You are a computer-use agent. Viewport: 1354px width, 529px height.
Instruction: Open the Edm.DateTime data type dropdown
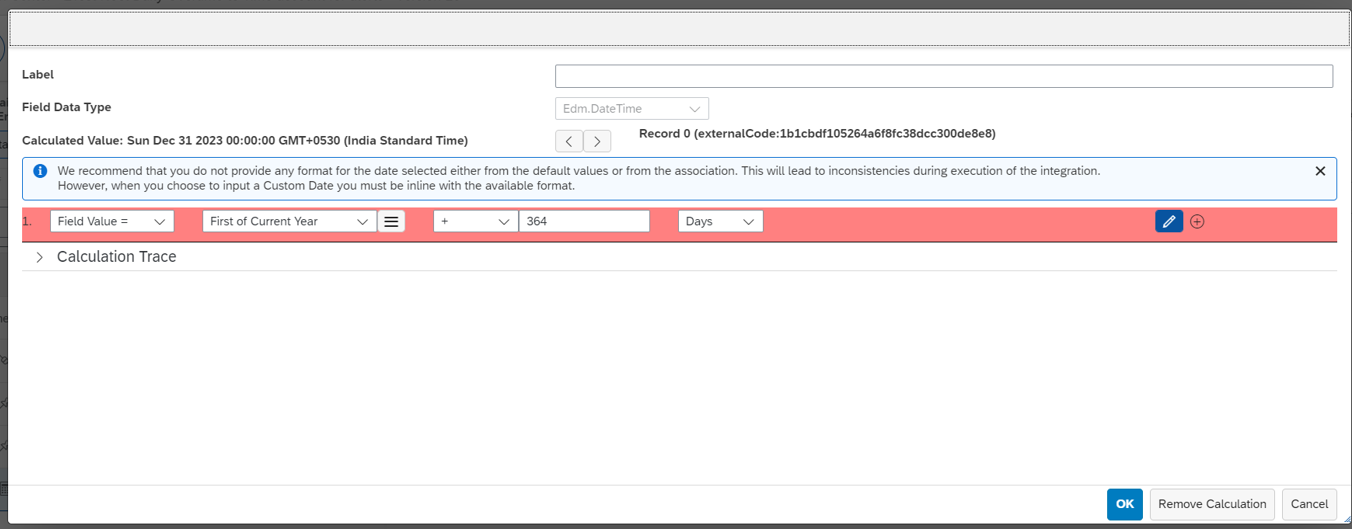point(632,109)
